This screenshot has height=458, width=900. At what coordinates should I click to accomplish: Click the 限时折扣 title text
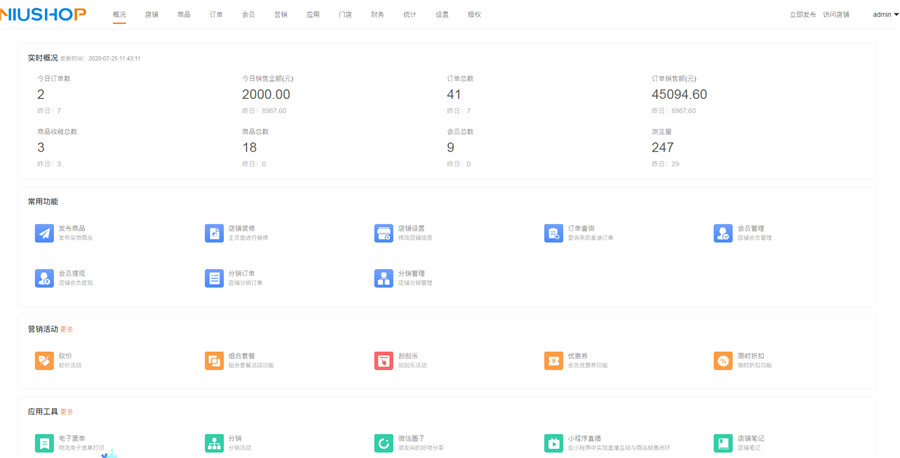point(751,356)
